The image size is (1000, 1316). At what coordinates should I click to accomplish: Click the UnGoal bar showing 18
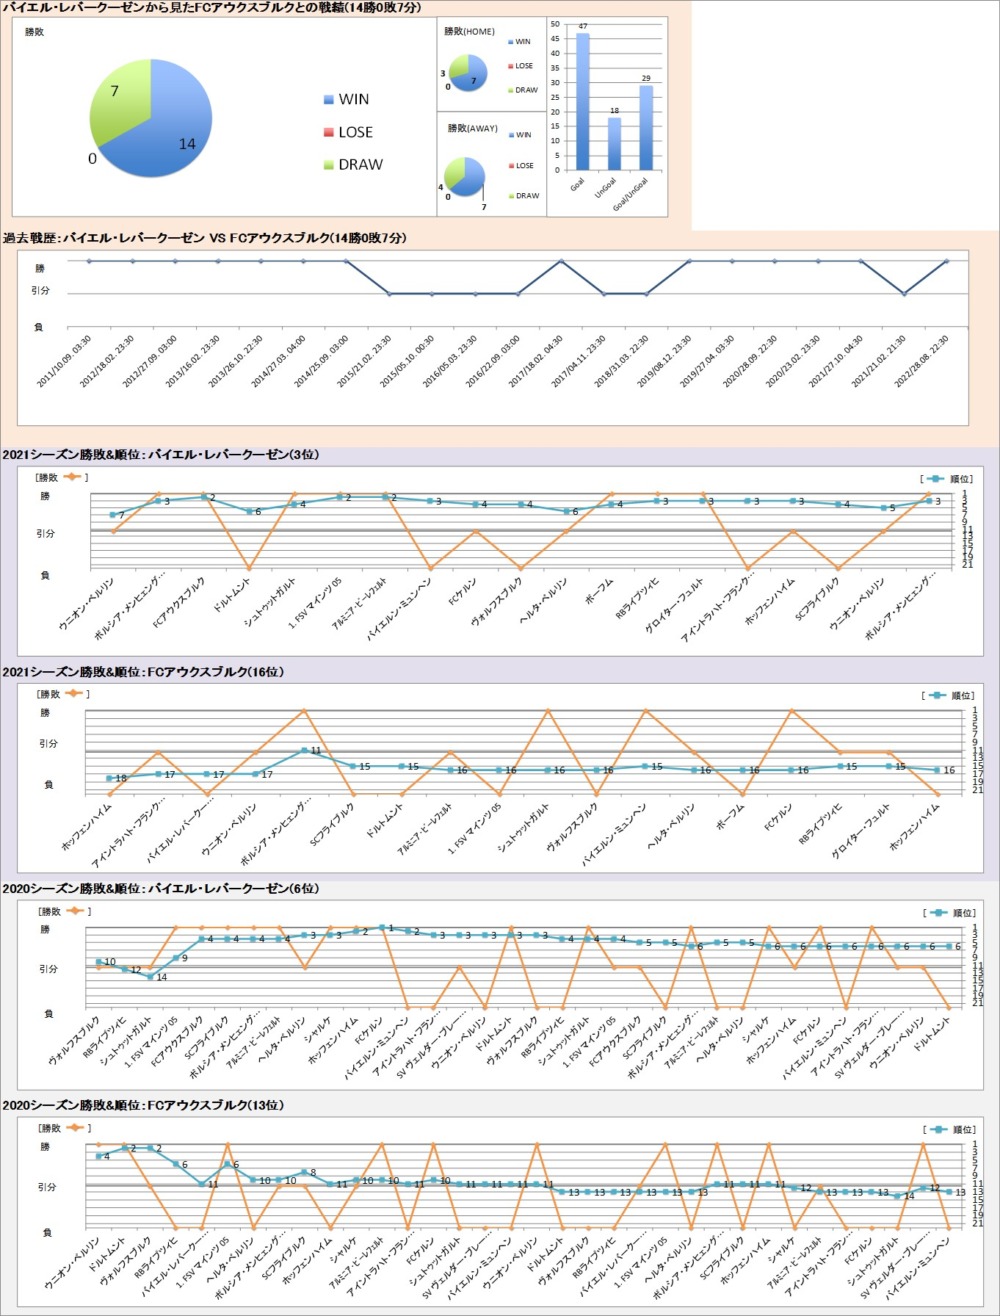[614, 143]
